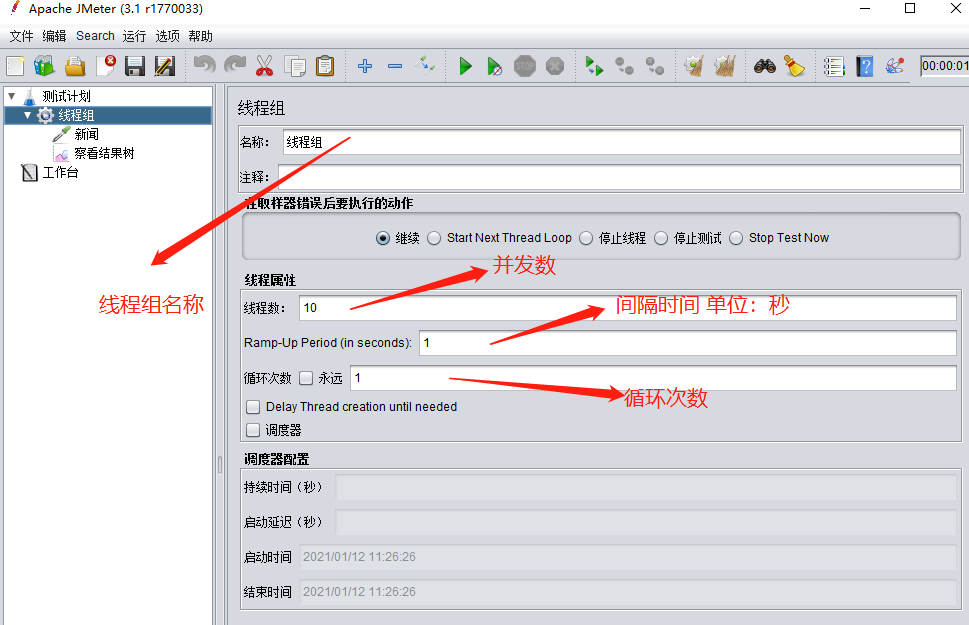Open the 帮助 menu
The image size is (969, 625).
click(x=200, y=36)
